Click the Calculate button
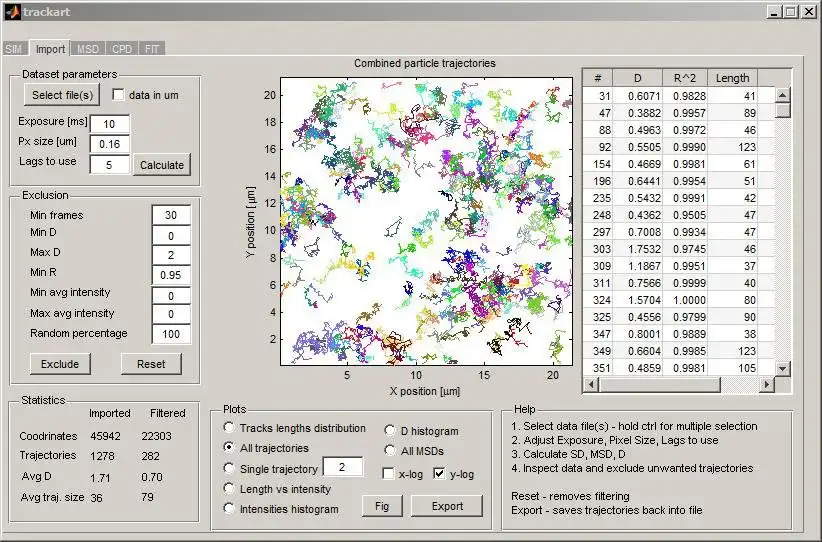The image size is (822, 542). 162,165
